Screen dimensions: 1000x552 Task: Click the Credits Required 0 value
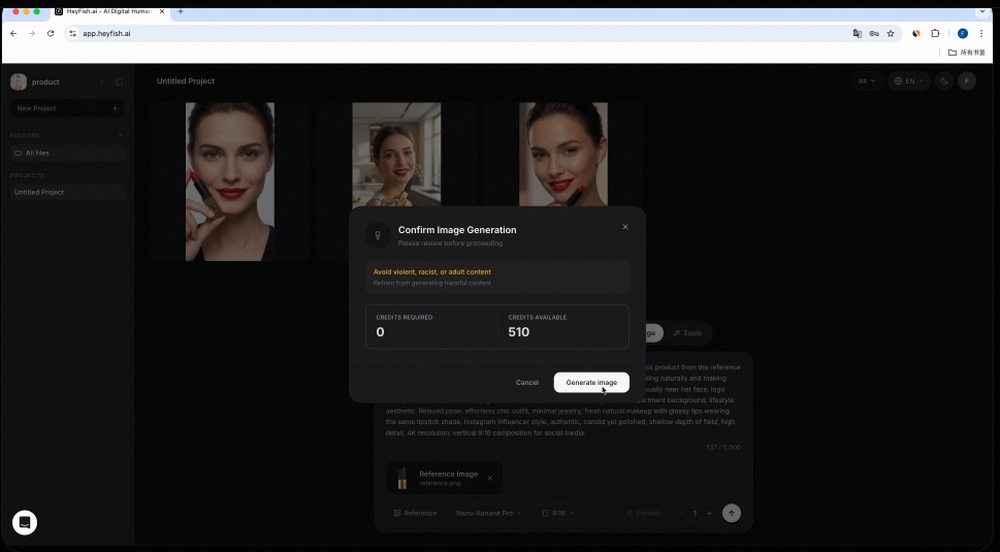point(380,332)
